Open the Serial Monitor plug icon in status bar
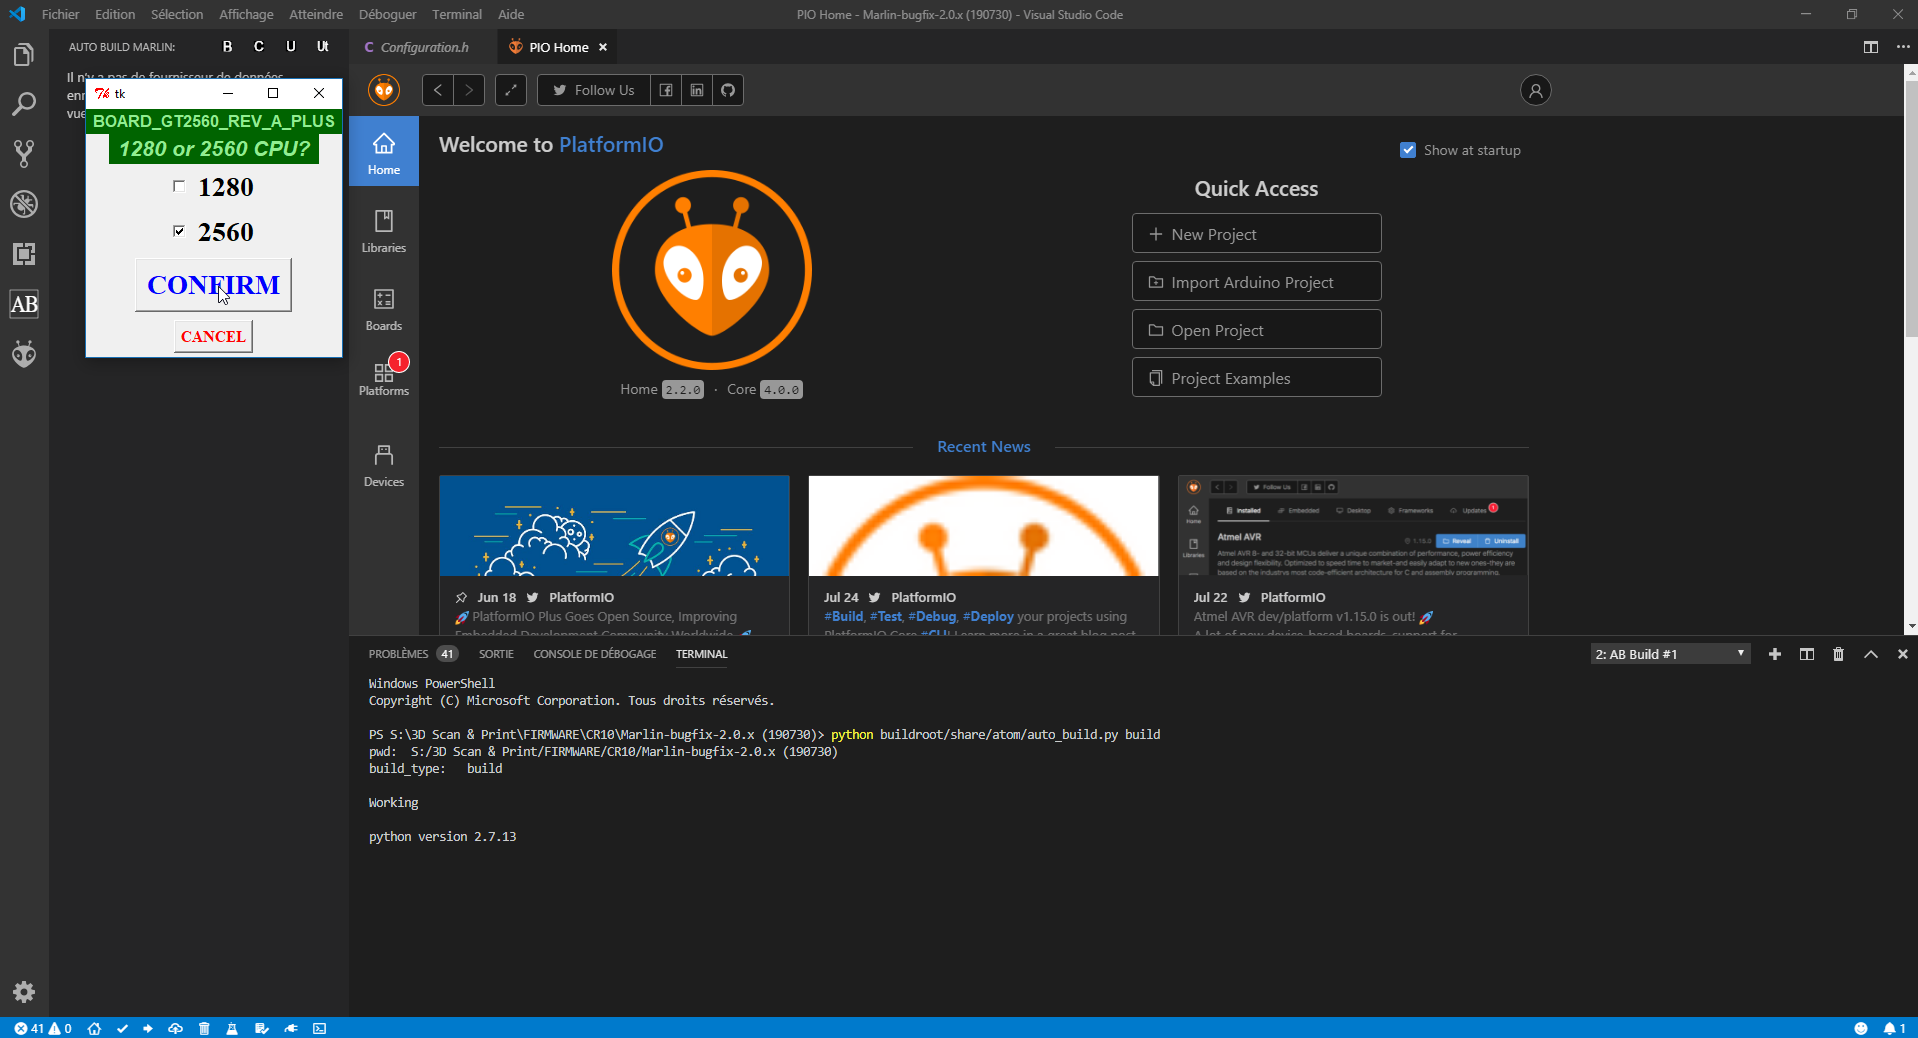Viewport: 1918px width, 1038px height. 291,1028
